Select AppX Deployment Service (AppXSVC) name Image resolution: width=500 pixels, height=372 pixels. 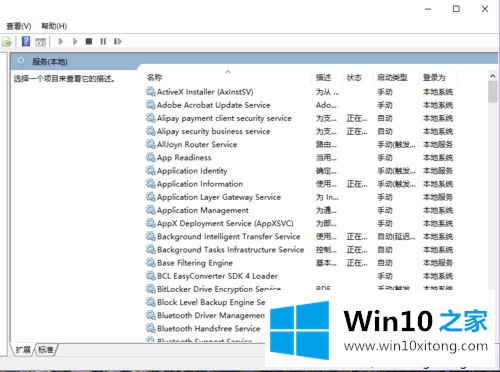tap(225, 223)
